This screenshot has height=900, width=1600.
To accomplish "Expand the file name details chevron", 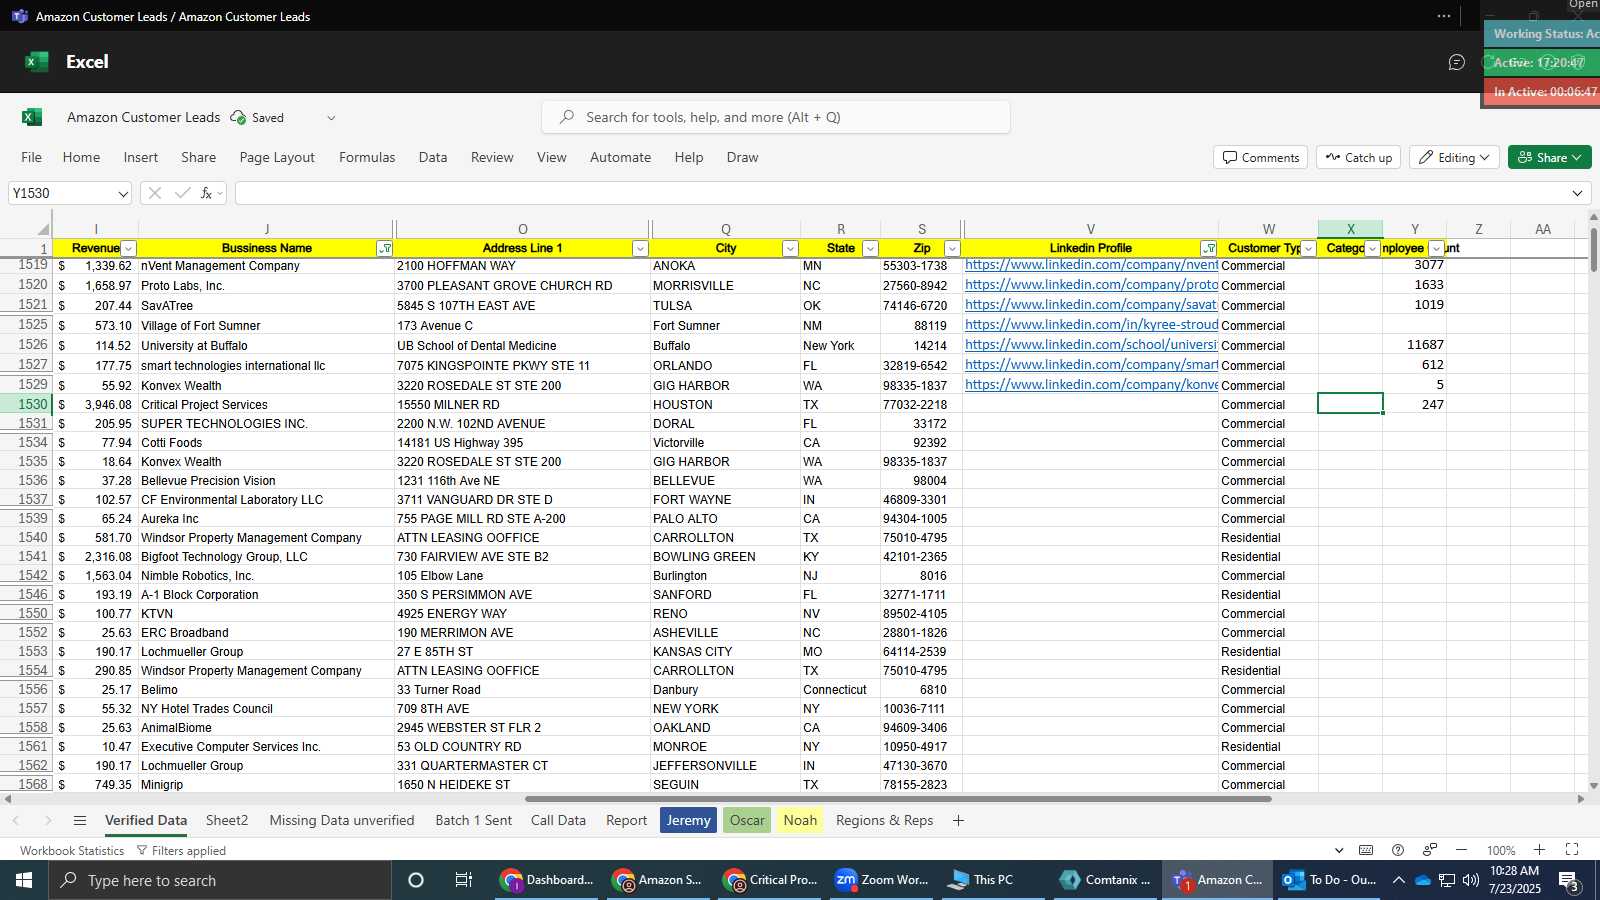I will [x=331, y=117].
